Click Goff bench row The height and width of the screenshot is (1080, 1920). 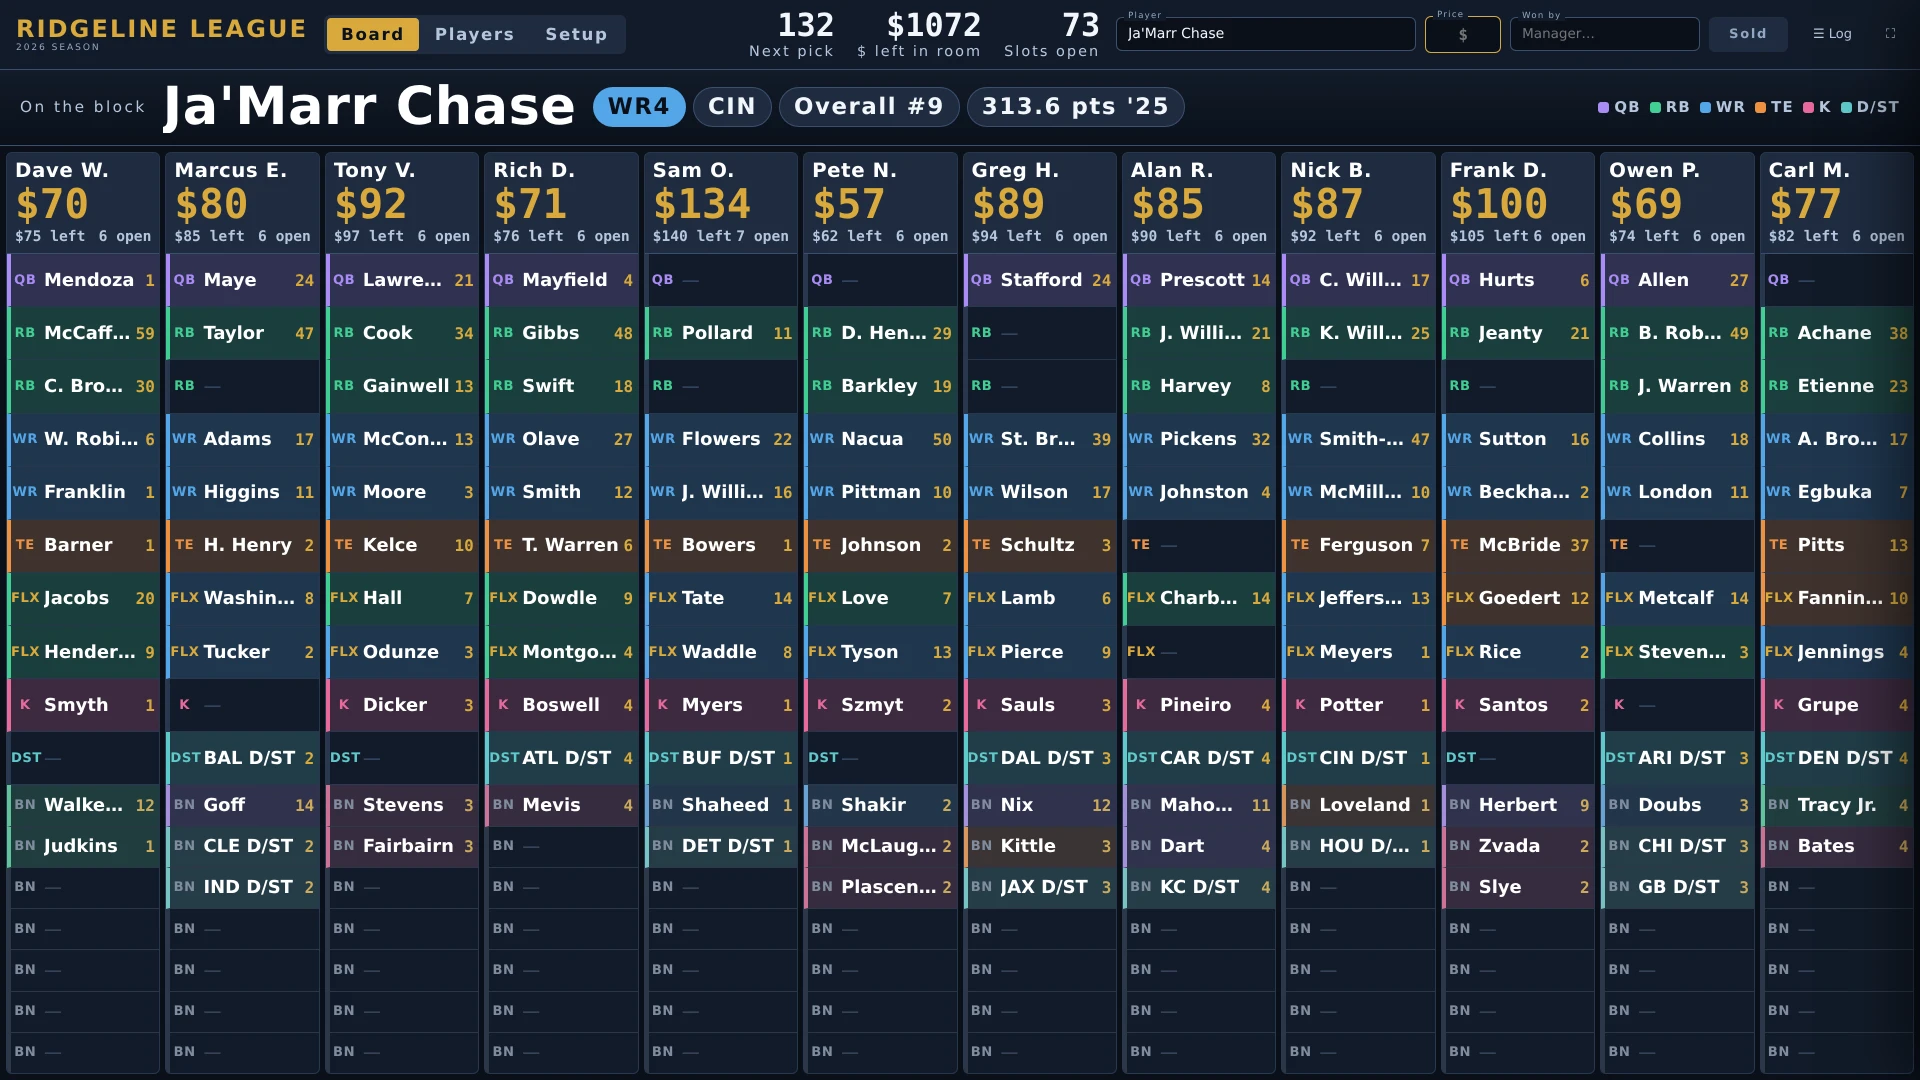[243, 805]
